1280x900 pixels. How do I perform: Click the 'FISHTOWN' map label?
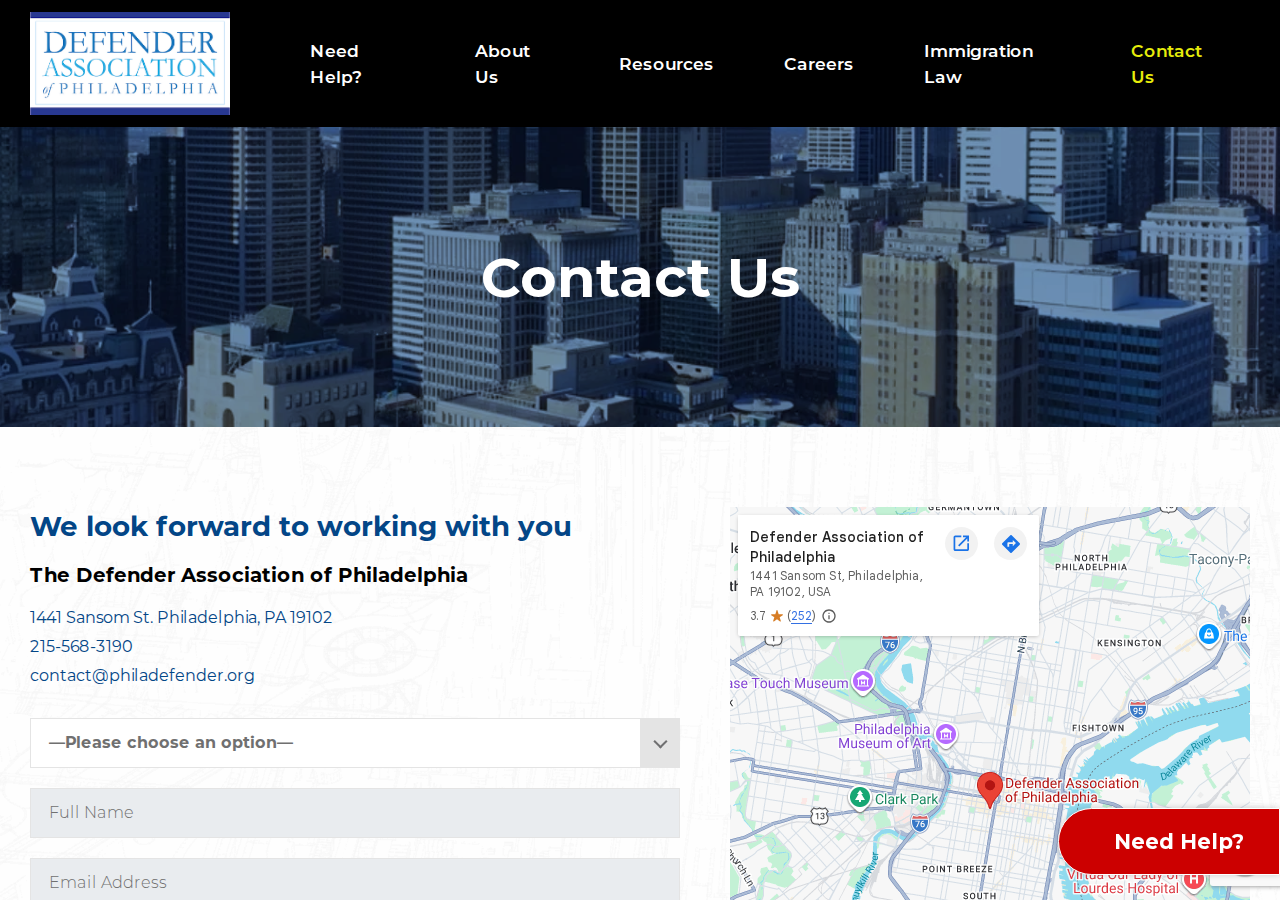(x=1098, y=728)
